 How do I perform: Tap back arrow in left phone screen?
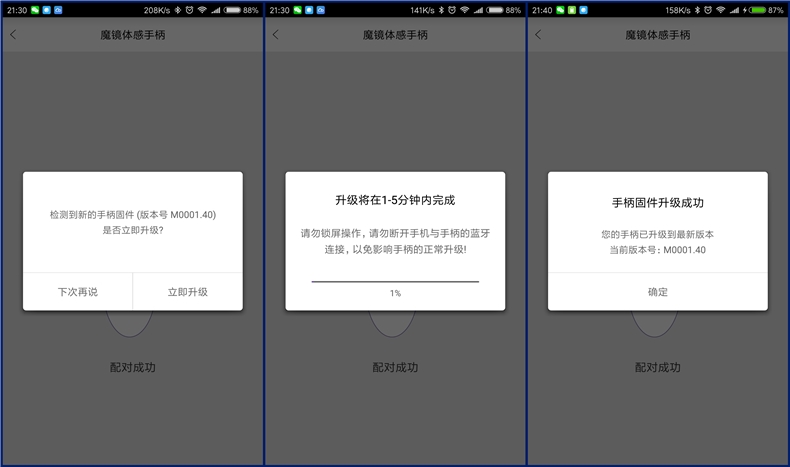pos(13,34)
